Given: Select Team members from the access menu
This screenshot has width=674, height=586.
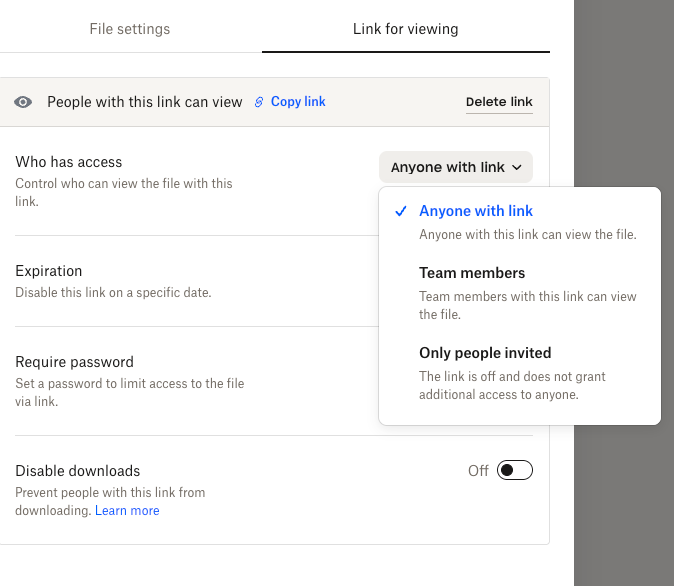Looking at the screenshot, I should (x=472, y=273).
